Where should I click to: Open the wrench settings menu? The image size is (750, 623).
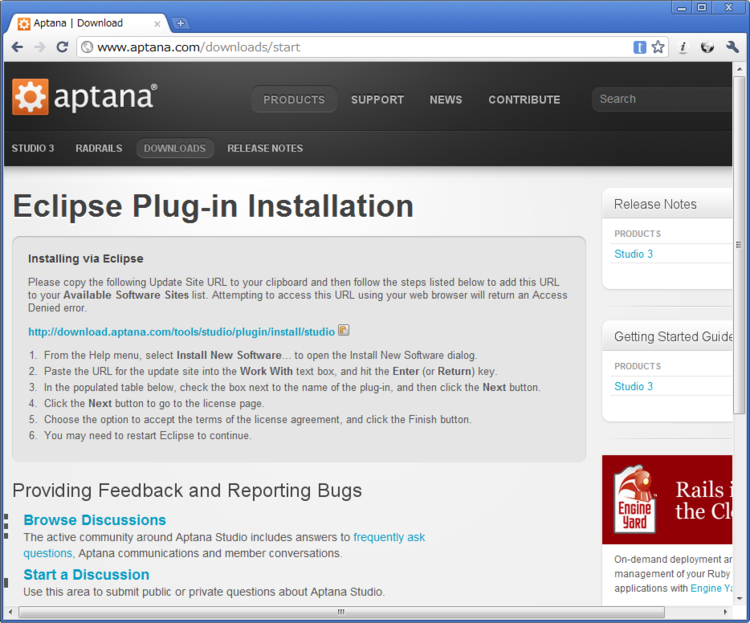coord(732,47)
